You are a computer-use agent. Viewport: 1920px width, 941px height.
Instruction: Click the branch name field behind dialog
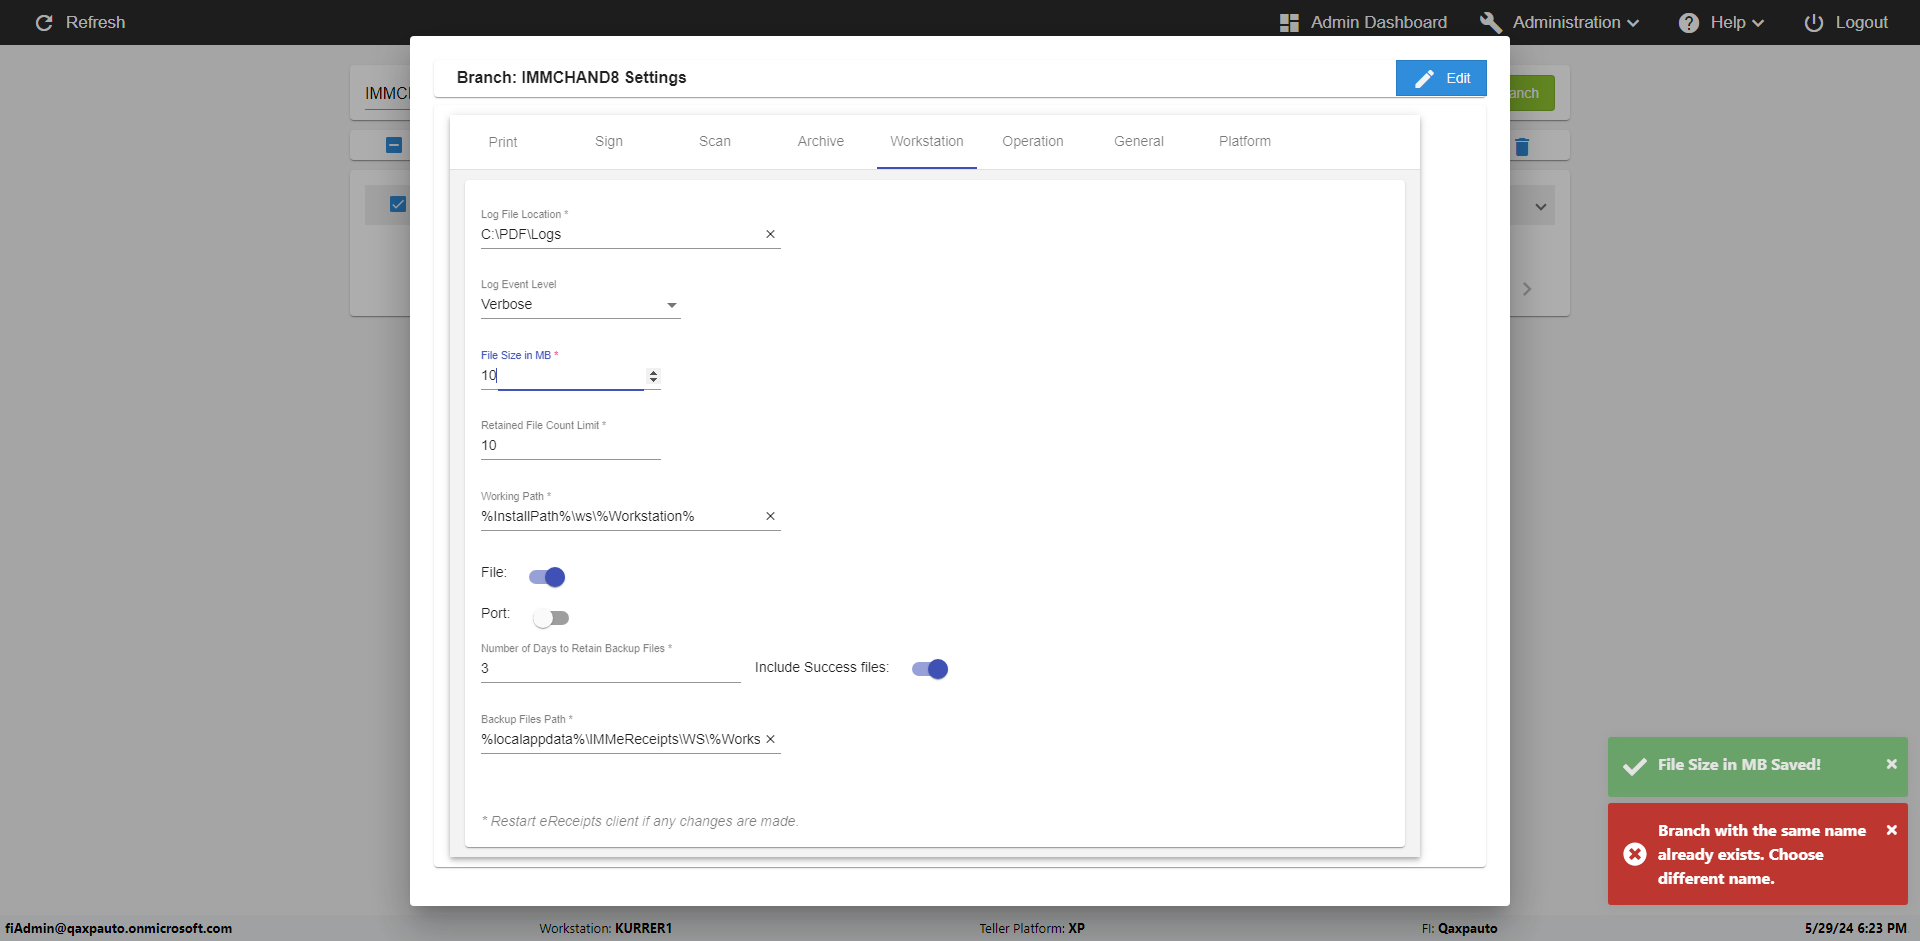coord(387,94)
